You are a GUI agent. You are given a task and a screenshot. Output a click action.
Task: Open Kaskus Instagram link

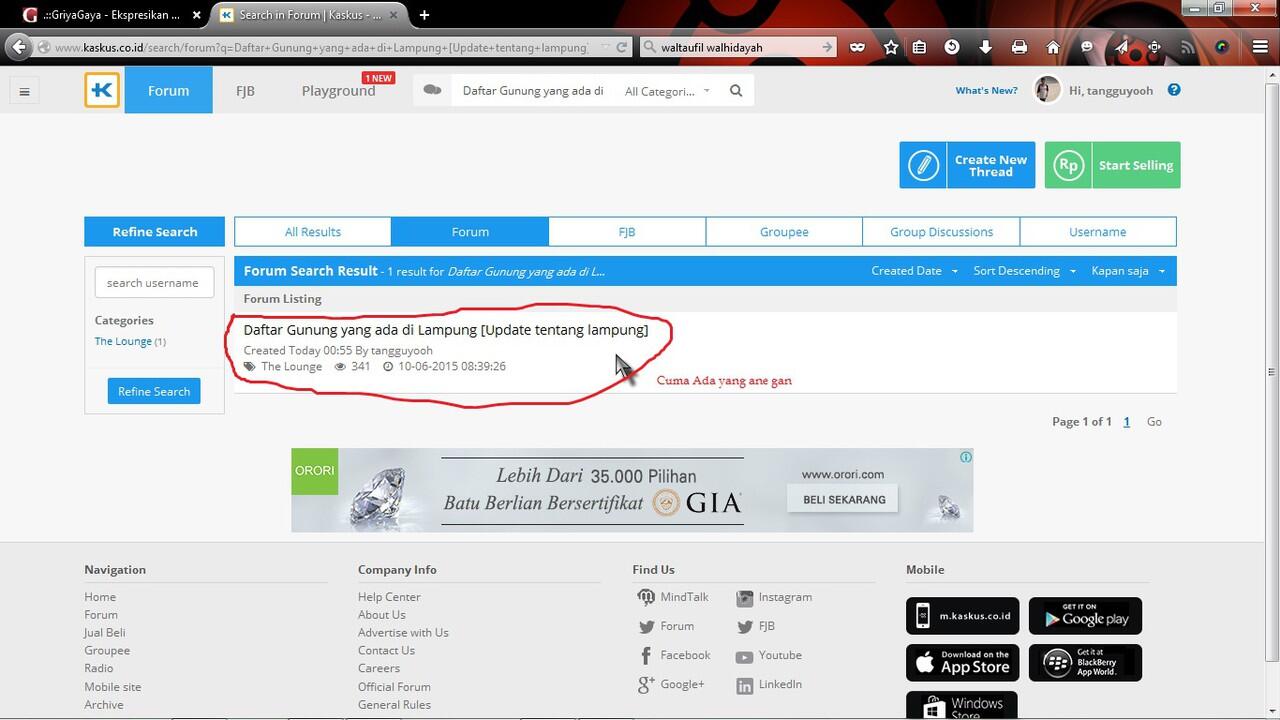[x=774, y=597]
